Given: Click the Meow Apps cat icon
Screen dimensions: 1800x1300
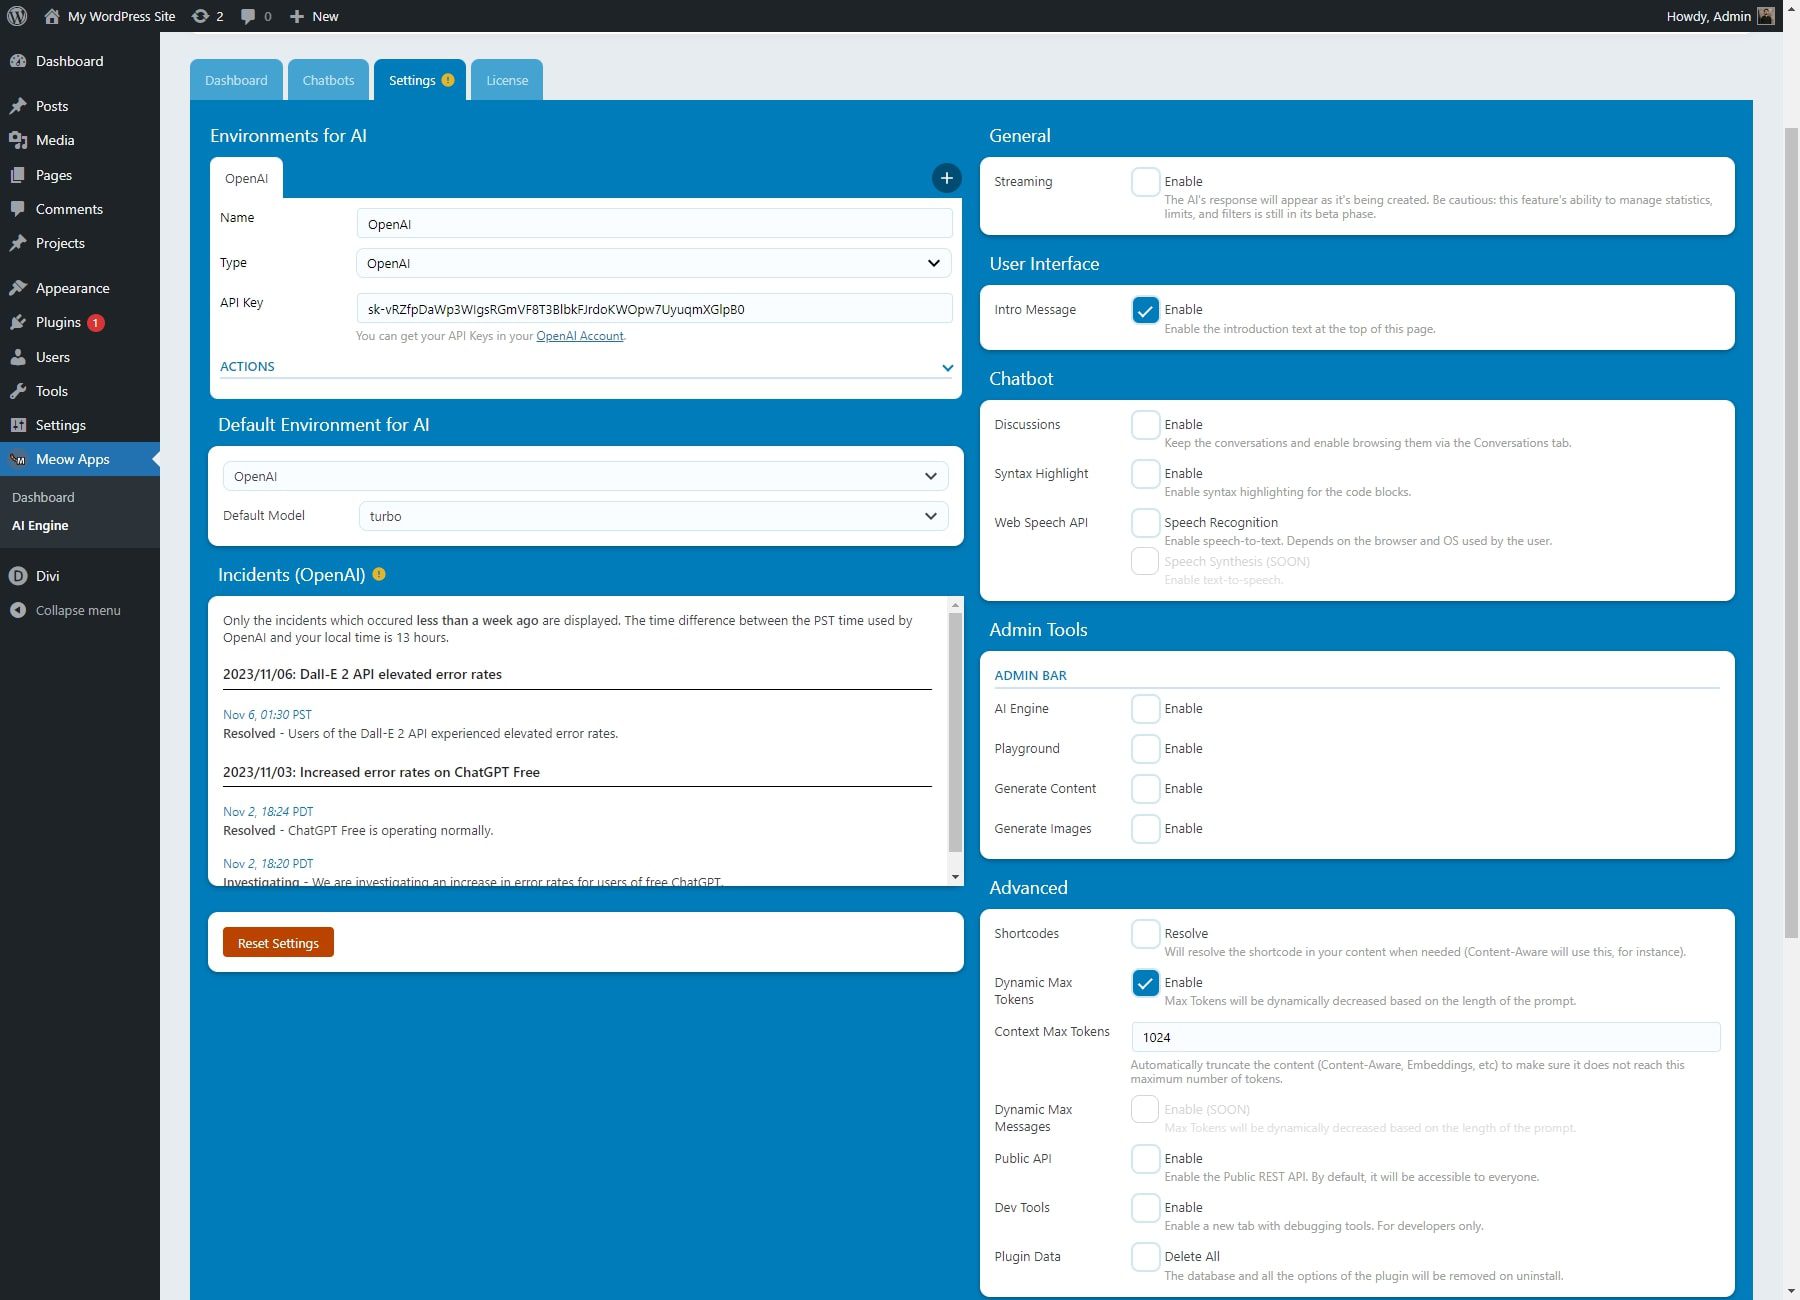Looking at the screenshot, I should point(18,459).
